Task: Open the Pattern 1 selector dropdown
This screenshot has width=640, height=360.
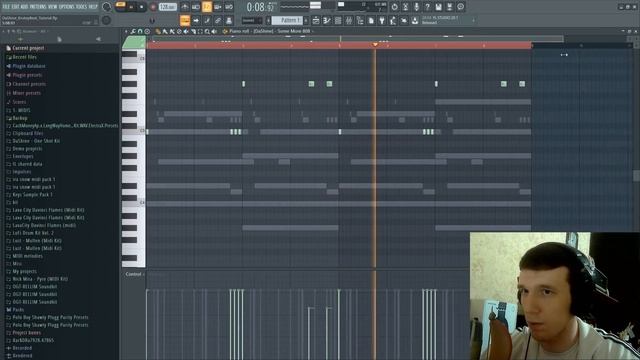Action: [288, 20]
